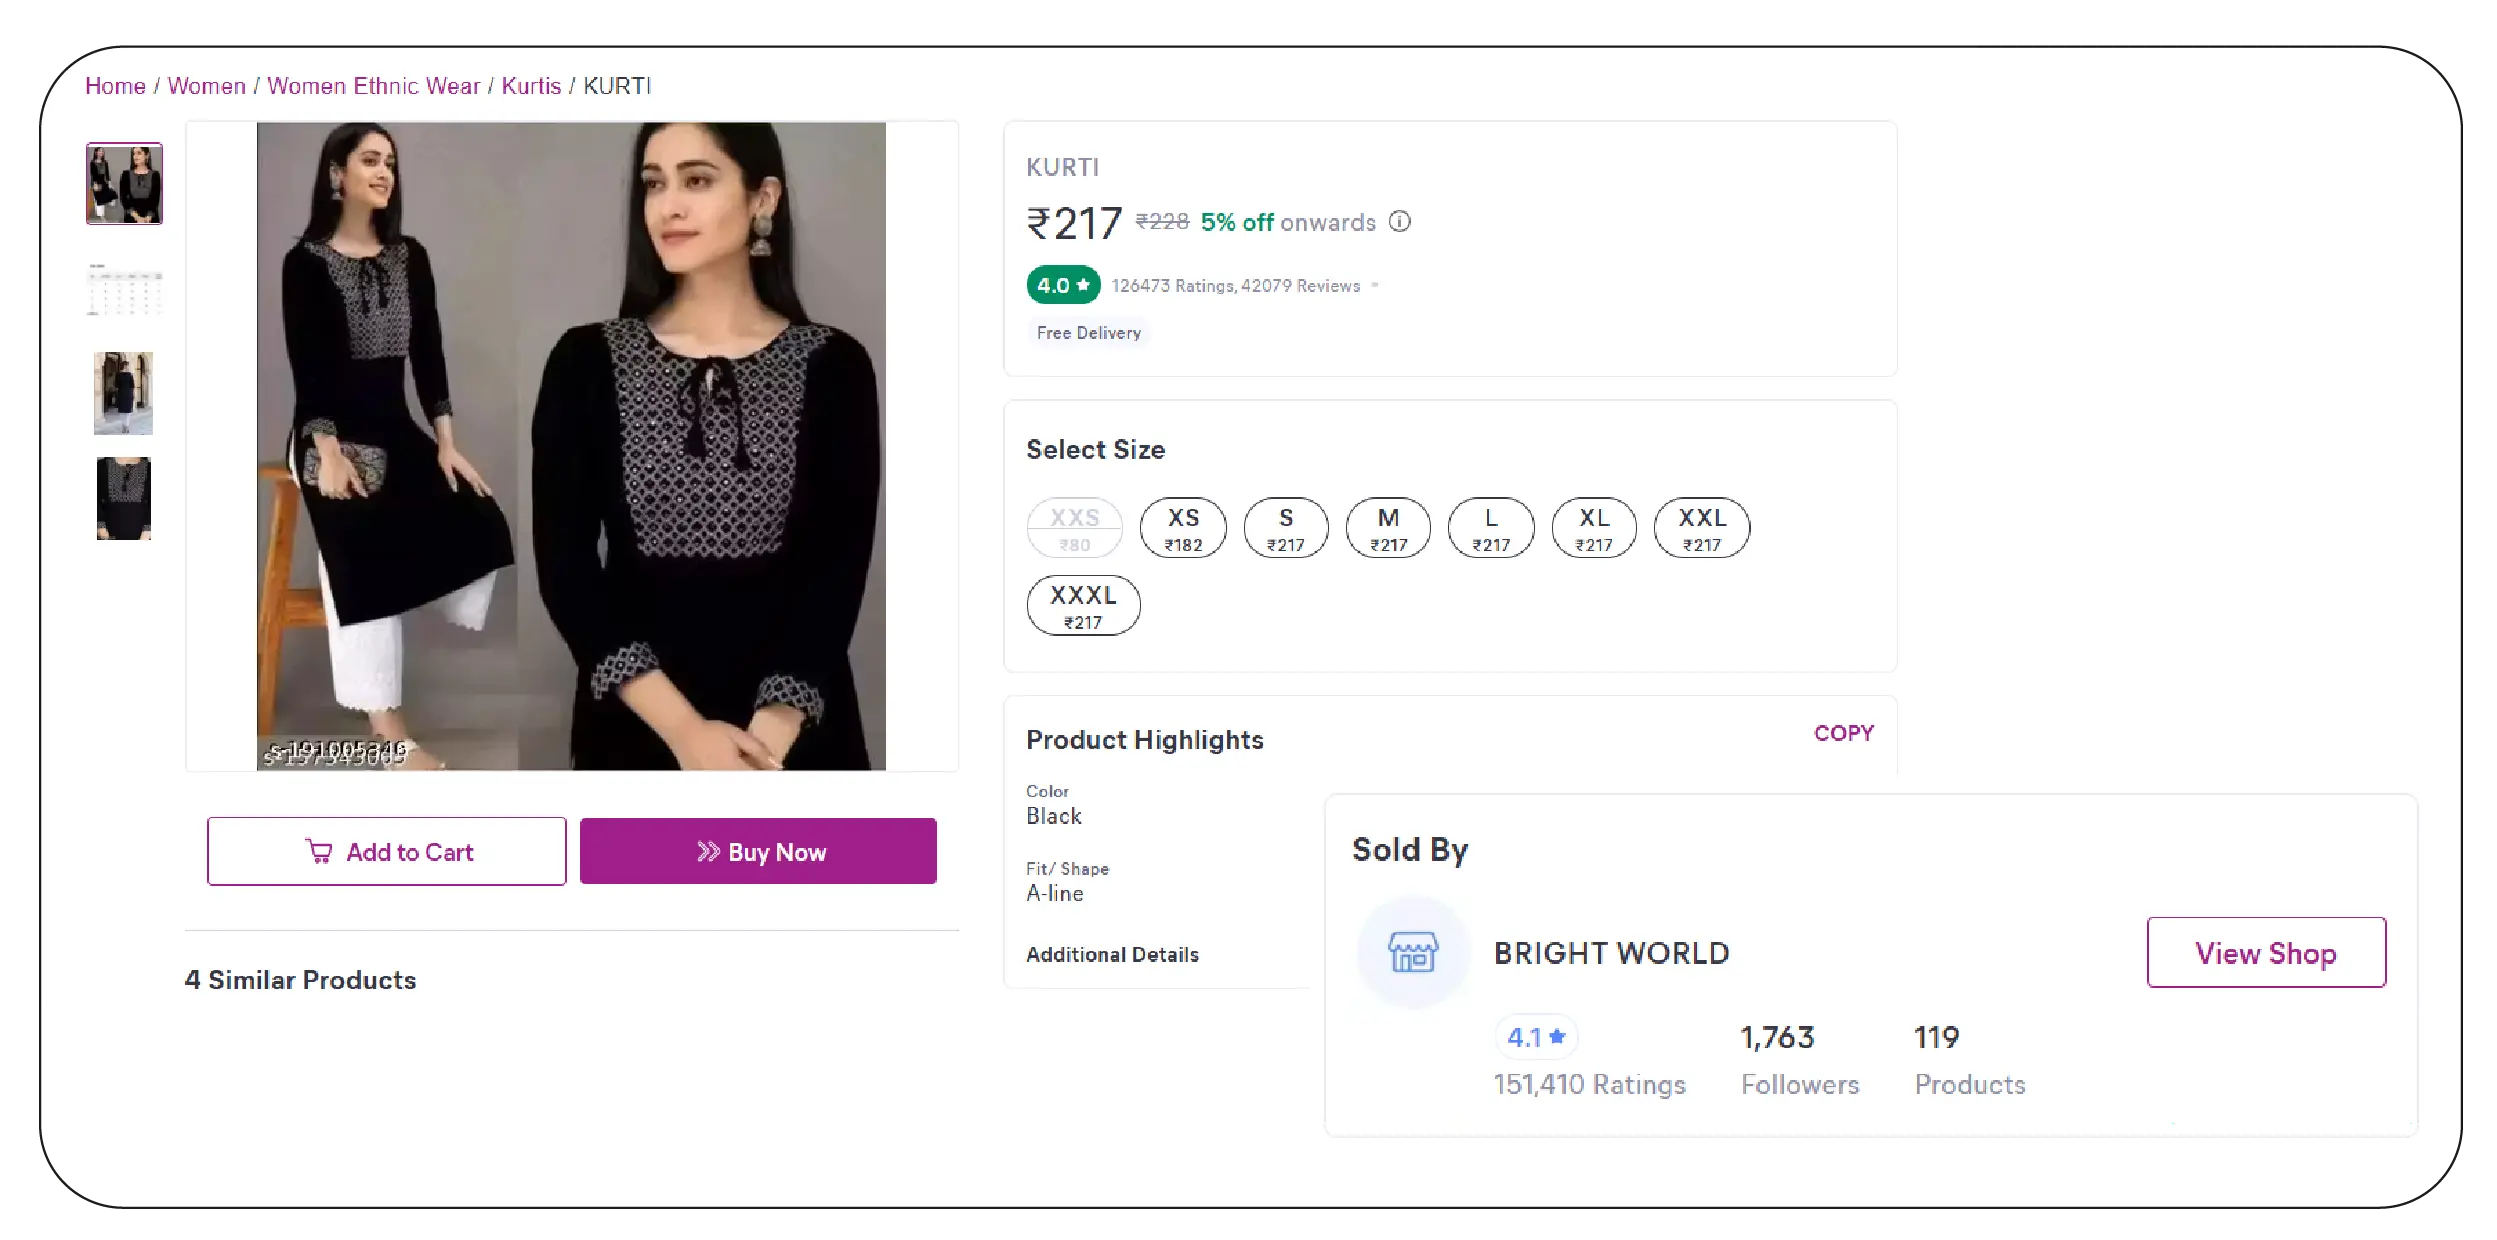Copy product highlights using COPY link
The width and height of the screenshot is (2497, 1240).
[1845, 733]
